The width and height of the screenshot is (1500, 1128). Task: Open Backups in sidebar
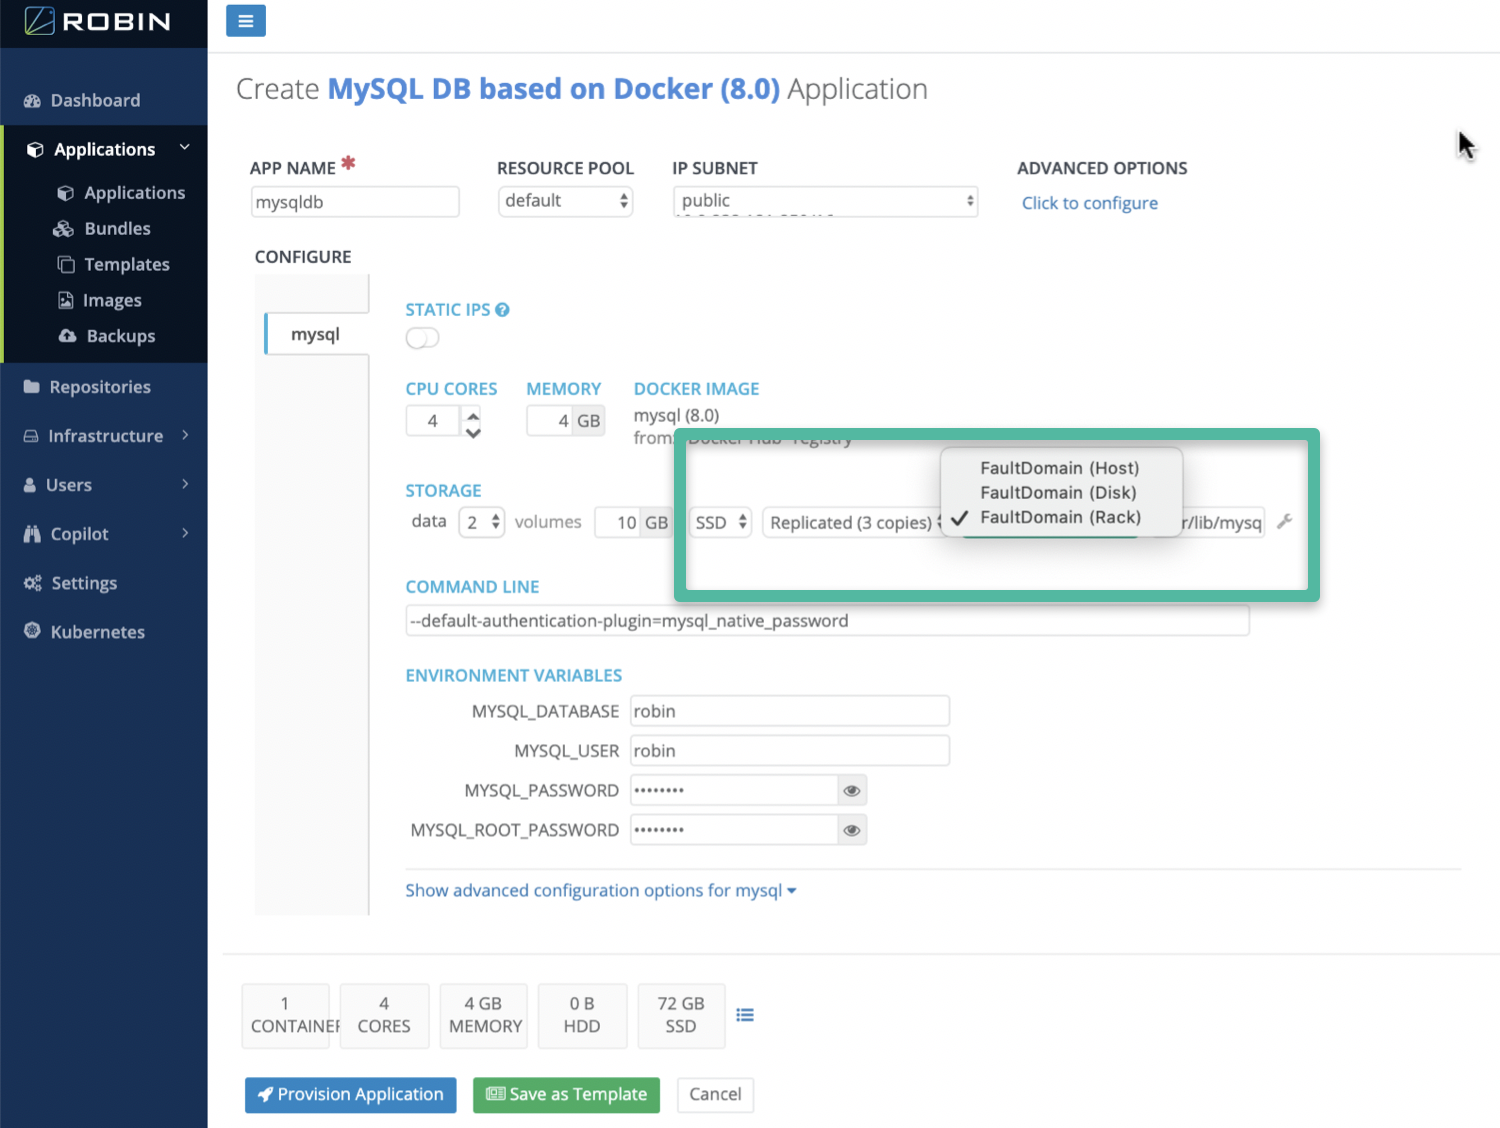(120, 337)
